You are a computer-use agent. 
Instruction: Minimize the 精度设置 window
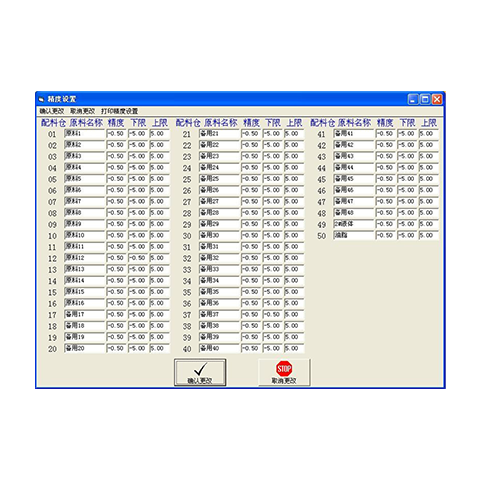point(413,99)
